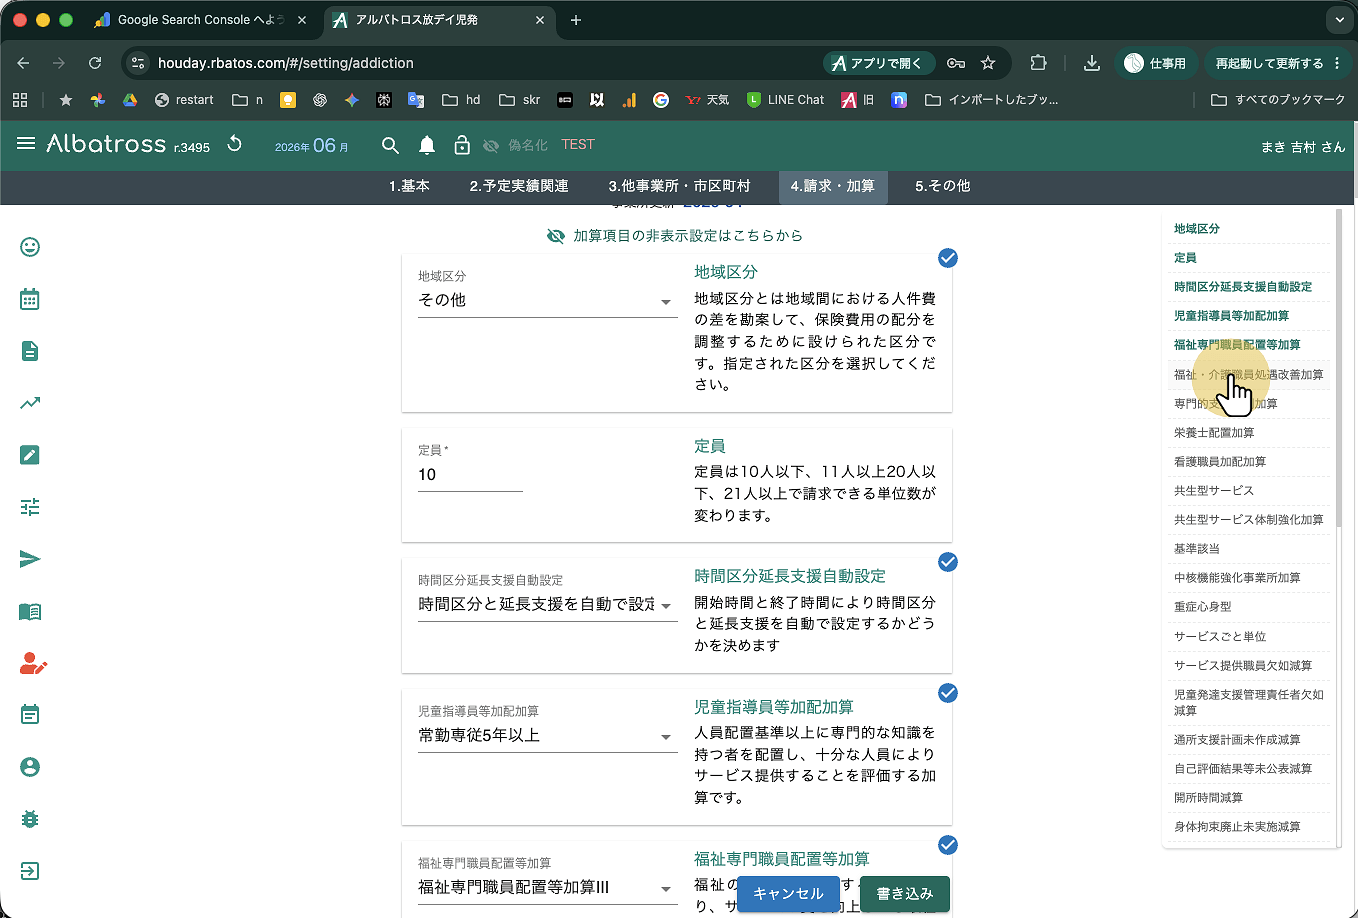This screenshot has height=918, width=1358.
Task: Open the calendar icon in left sidebar
Action: tap(30, 299)
